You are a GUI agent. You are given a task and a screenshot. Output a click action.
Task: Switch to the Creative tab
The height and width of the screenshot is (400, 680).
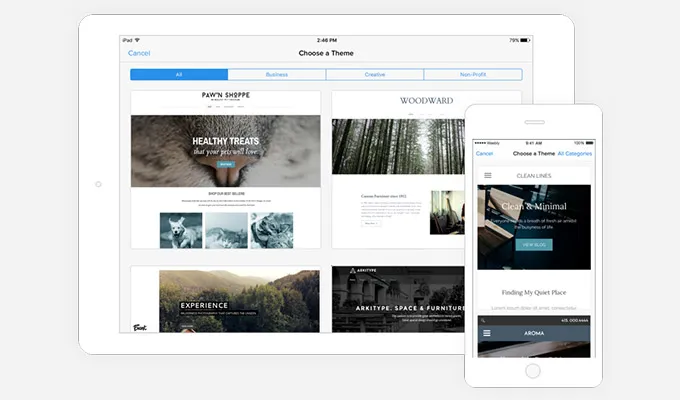(x=374, y=74)
